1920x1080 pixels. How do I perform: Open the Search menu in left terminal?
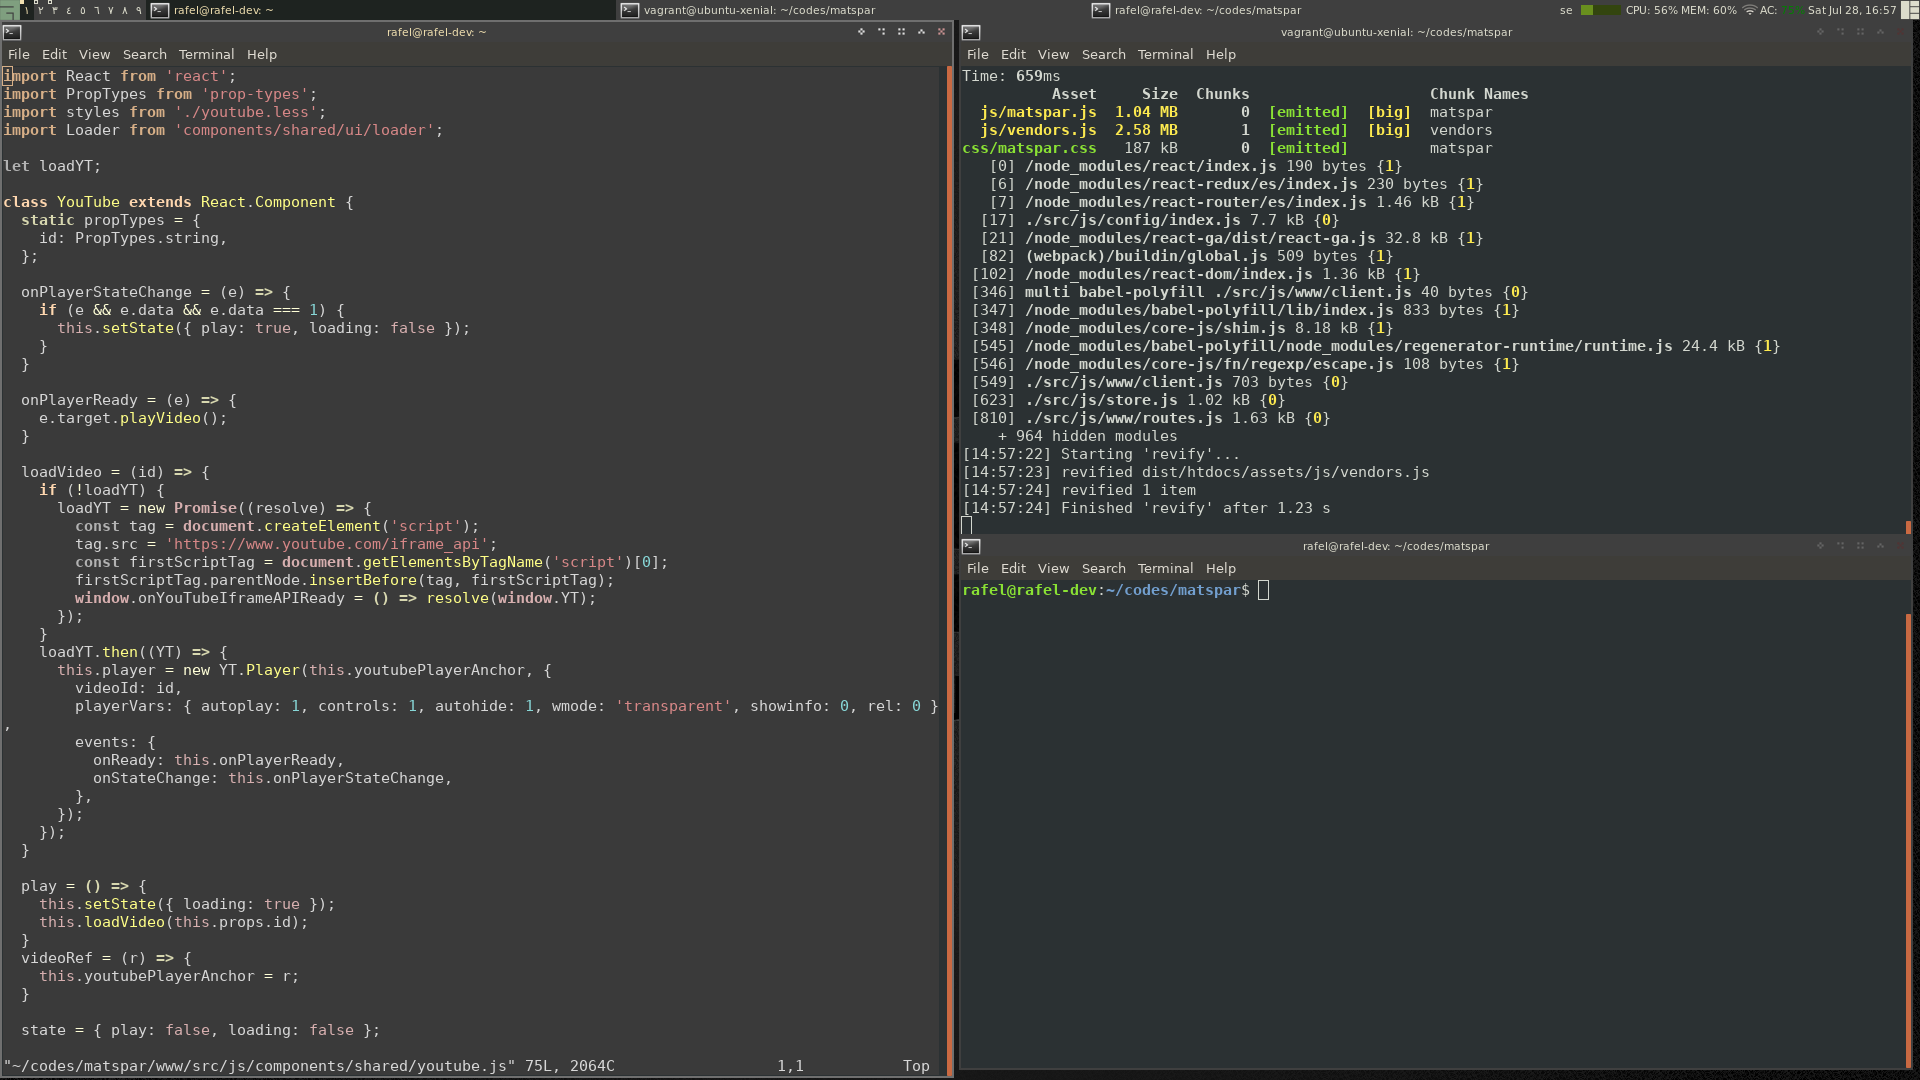tap(145, 54)
